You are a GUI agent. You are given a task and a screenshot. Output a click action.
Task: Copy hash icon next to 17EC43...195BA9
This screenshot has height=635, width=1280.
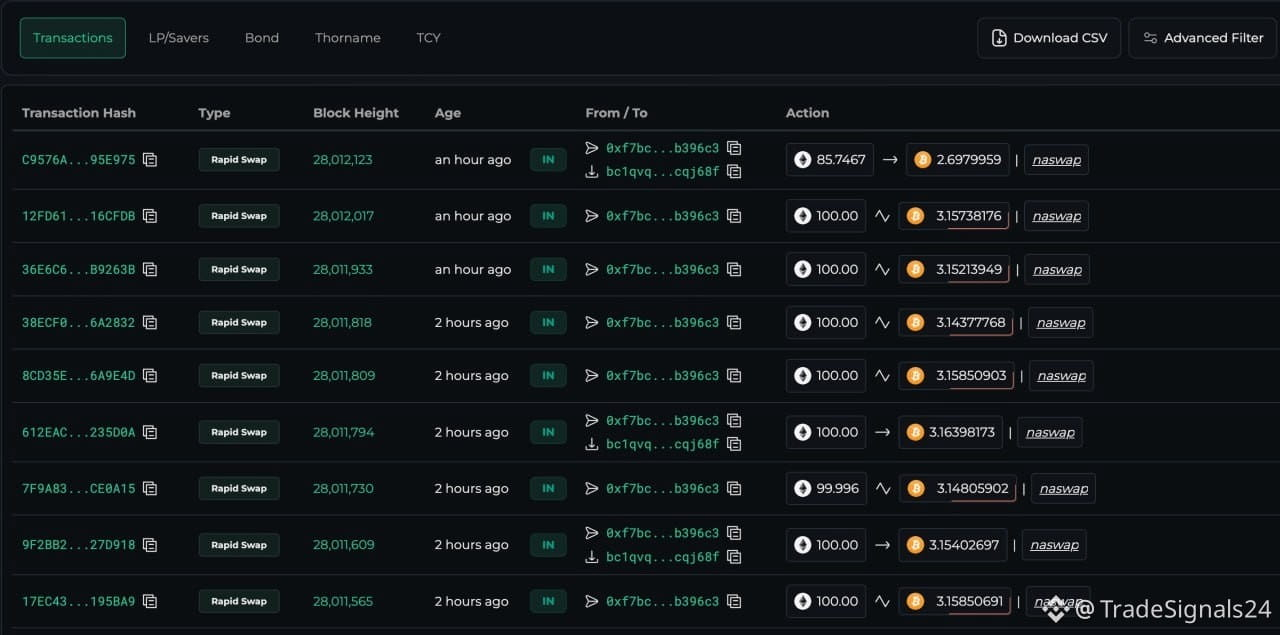[x=150, y=601]
